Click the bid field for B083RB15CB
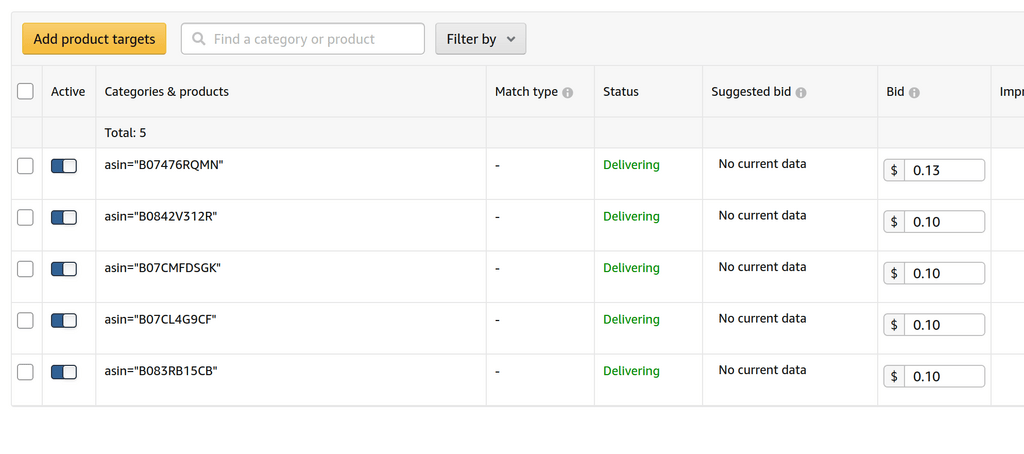 pyautogui.click(x=944, y=376)
